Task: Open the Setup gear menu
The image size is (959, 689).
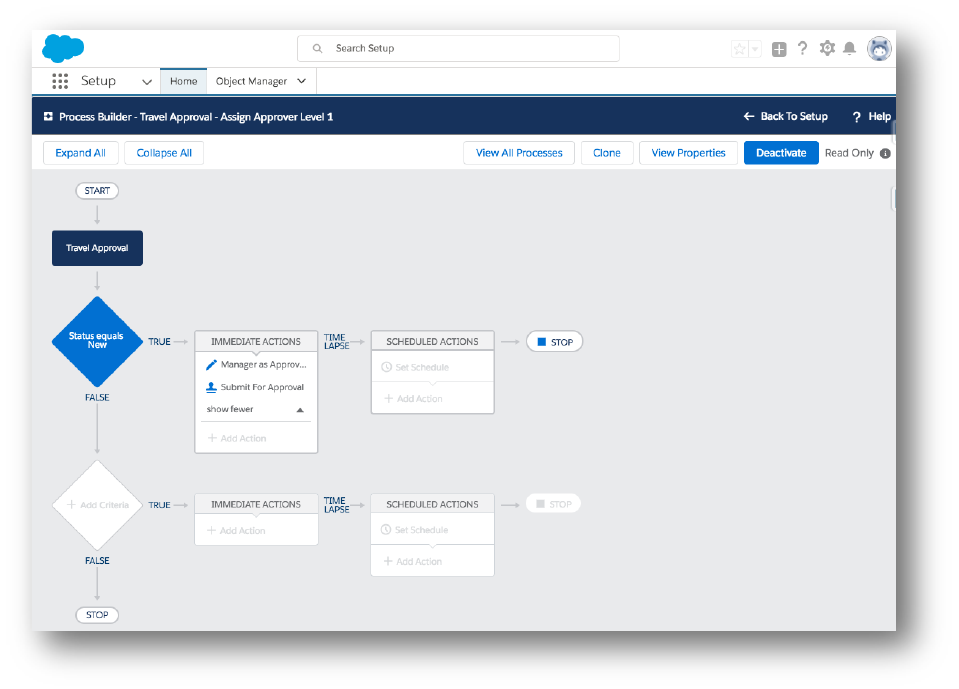Action: click(x=828, y=48)
